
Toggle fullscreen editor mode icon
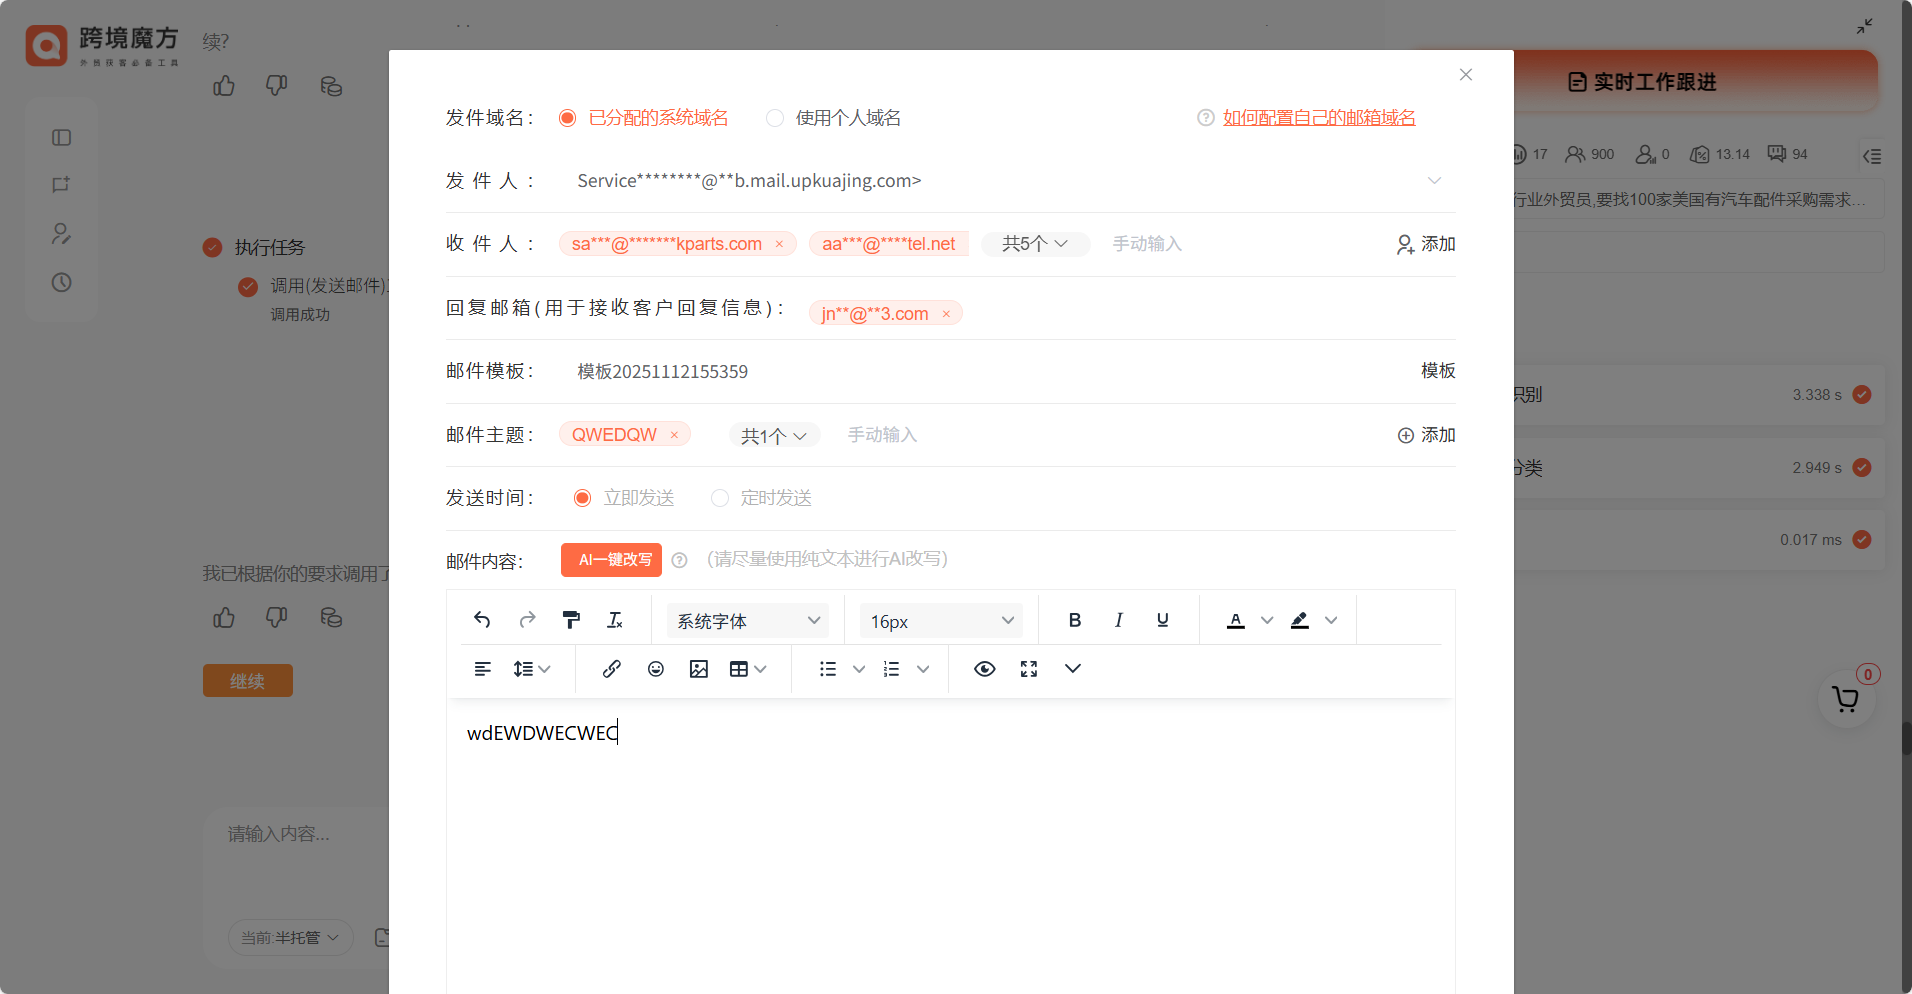(1029, 669)
